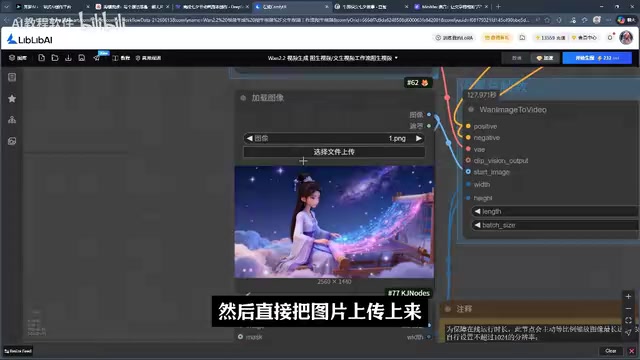
Task: Toggle collapse dot of WanImageToVideo node
Action: [471, 109]
